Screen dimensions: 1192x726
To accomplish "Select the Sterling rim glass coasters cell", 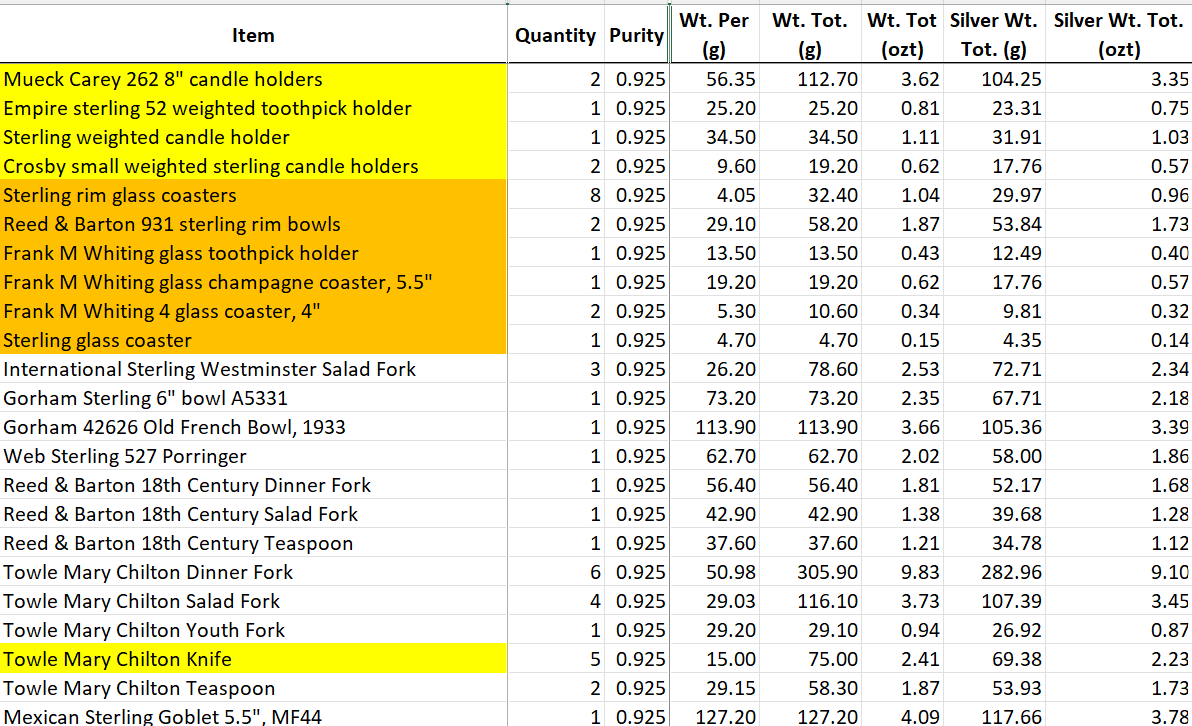I will coord(253,195).
